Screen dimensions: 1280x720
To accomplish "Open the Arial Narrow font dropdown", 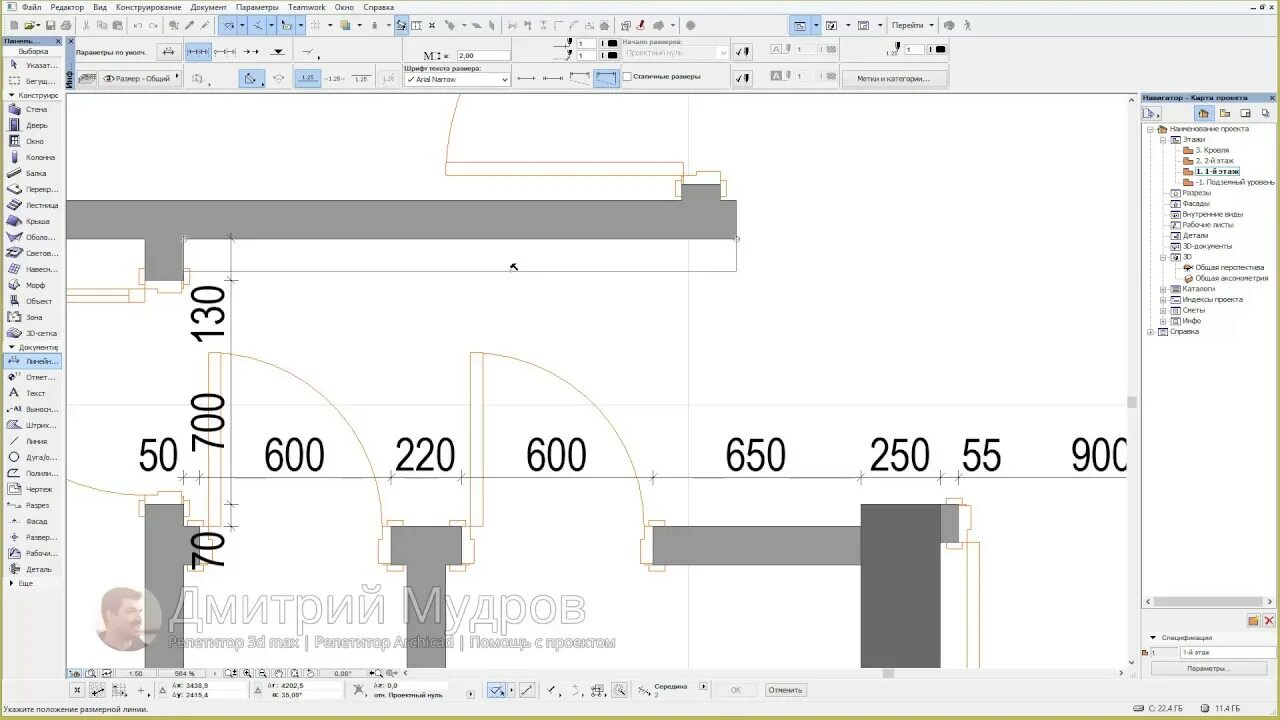I will pos(457,79).
